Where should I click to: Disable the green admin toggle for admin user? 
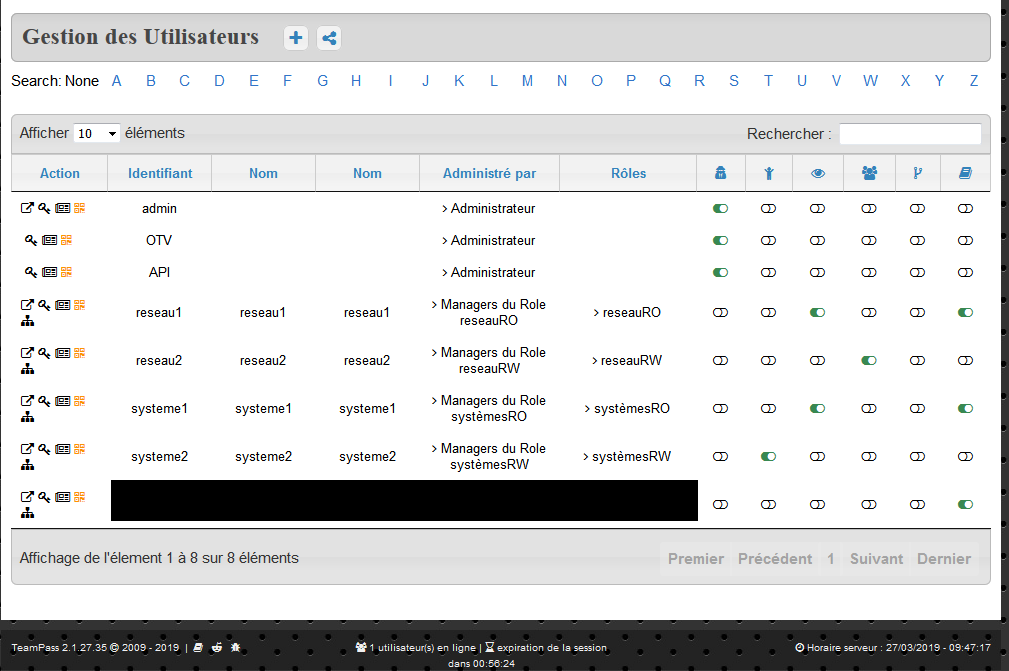[x=720, y=208]
